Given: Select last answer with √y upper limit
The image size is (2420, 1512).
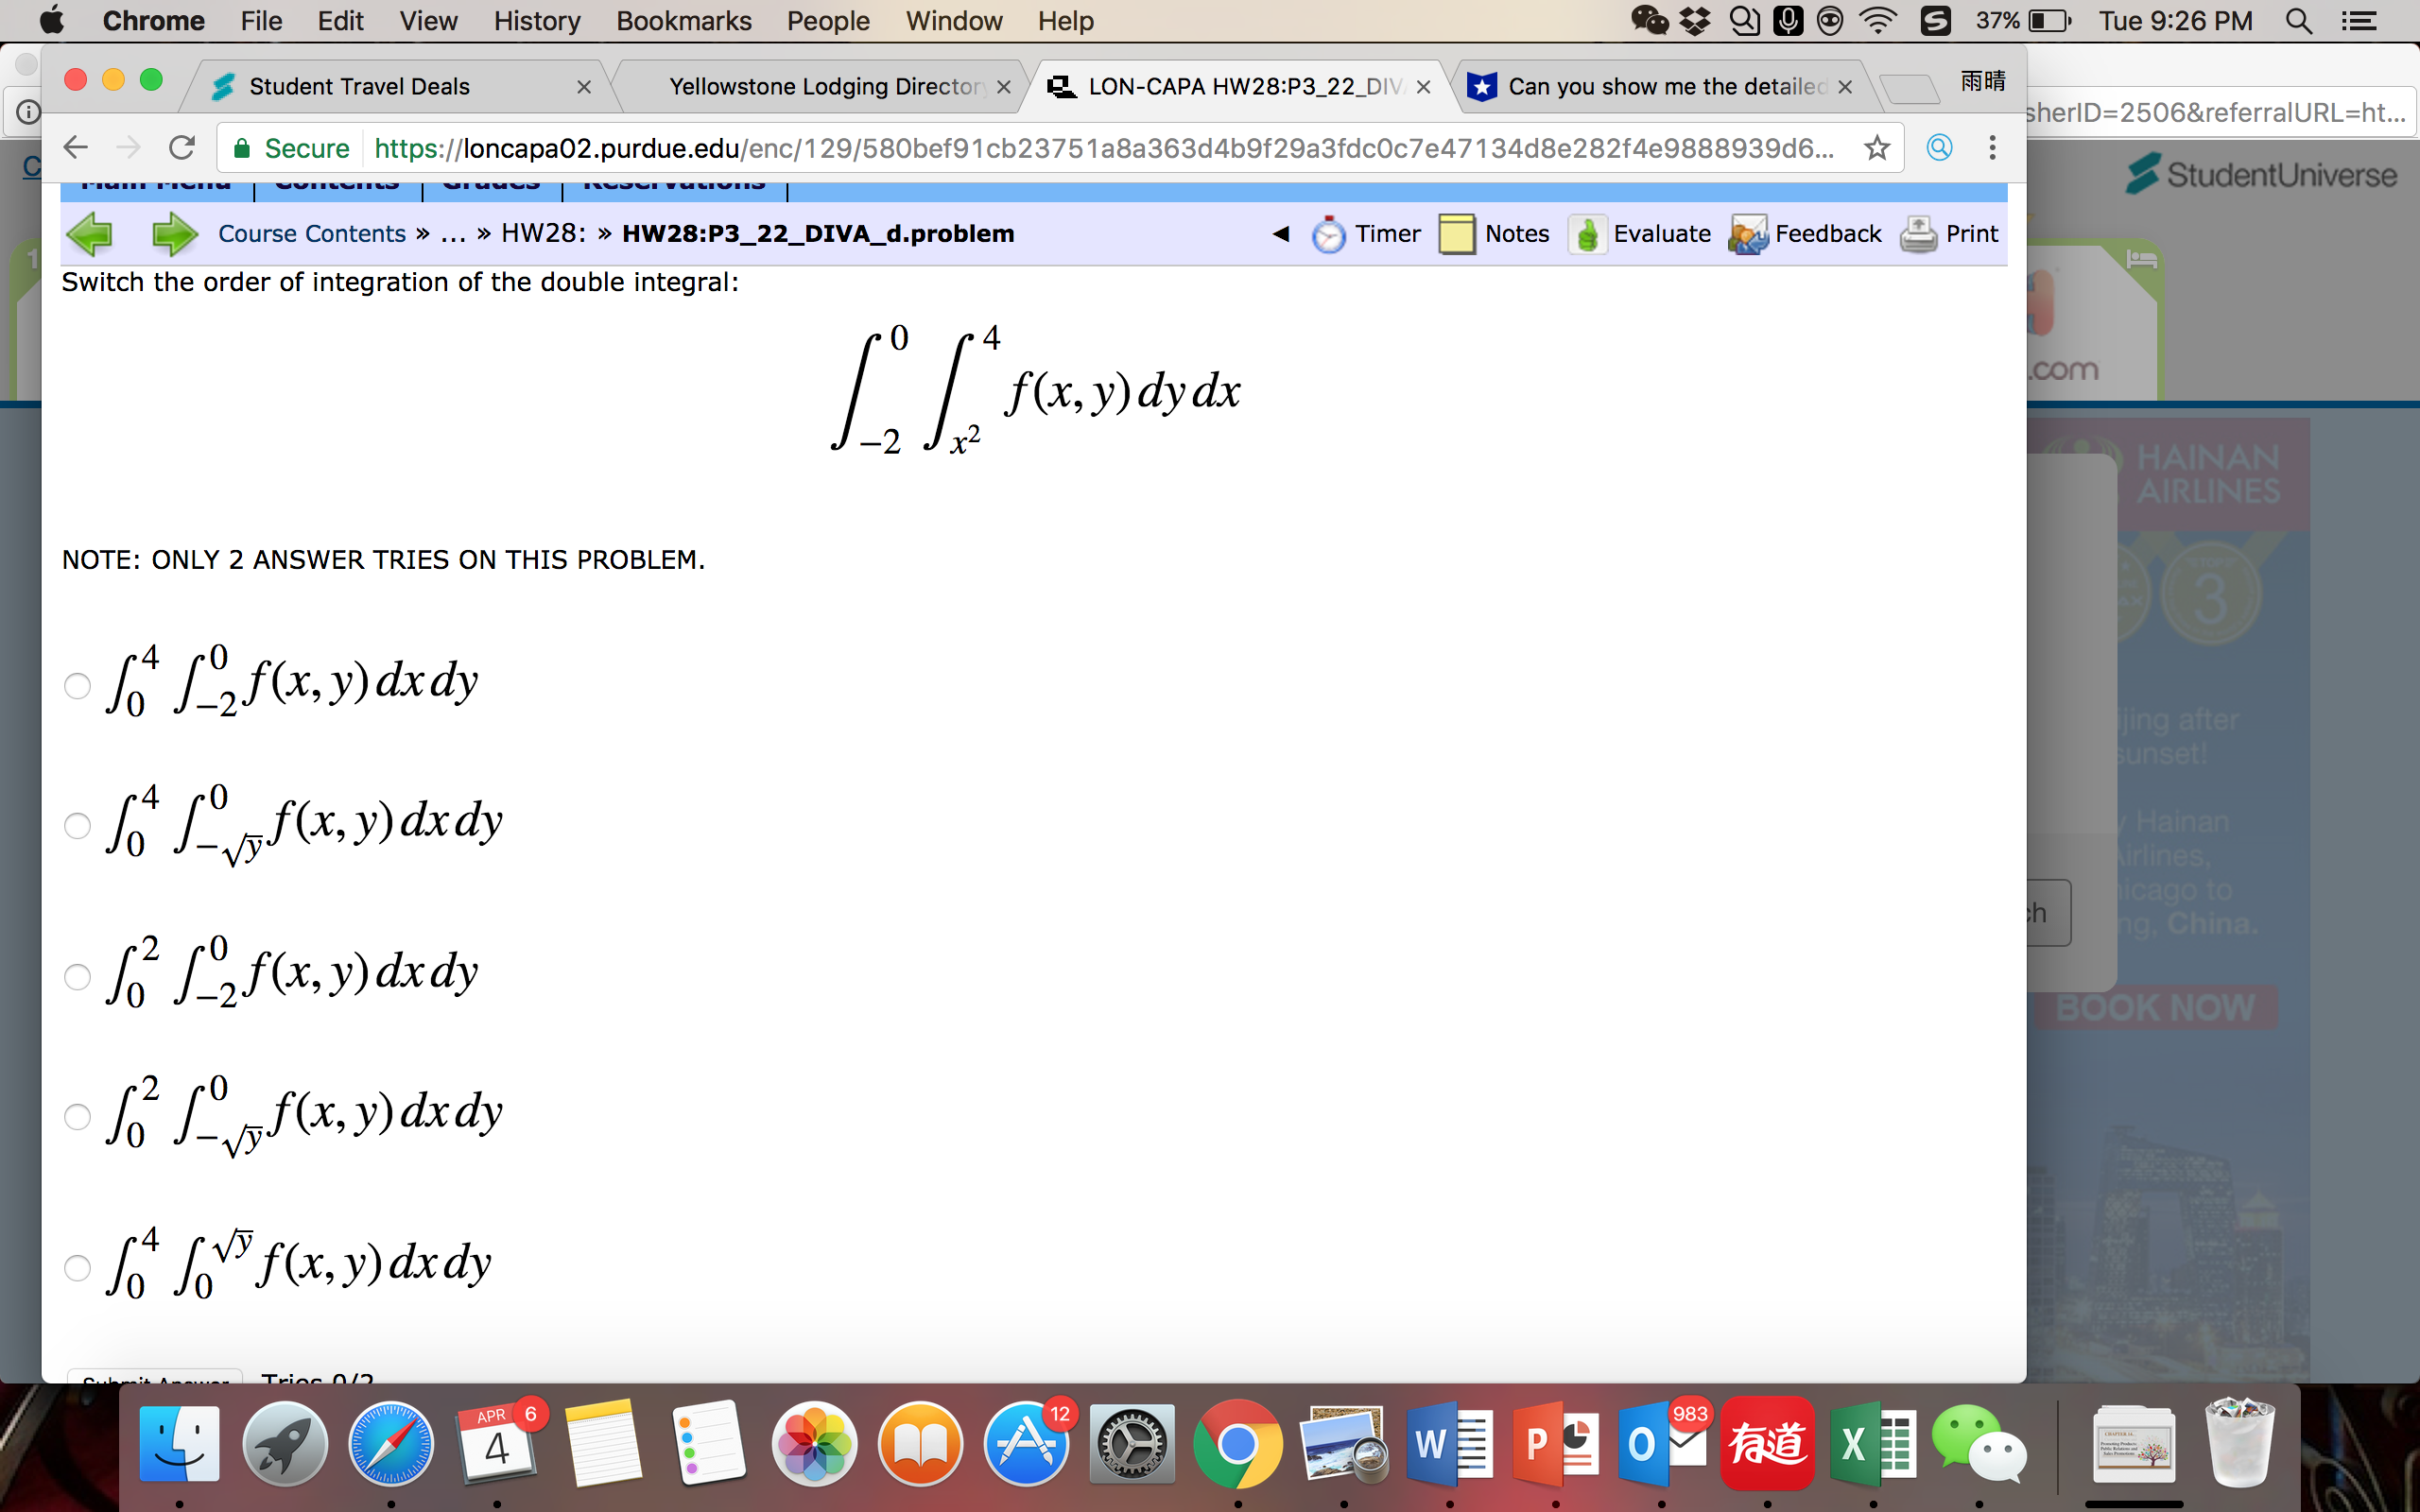Looking at the screenshot, I should [x=77, y=1268].
